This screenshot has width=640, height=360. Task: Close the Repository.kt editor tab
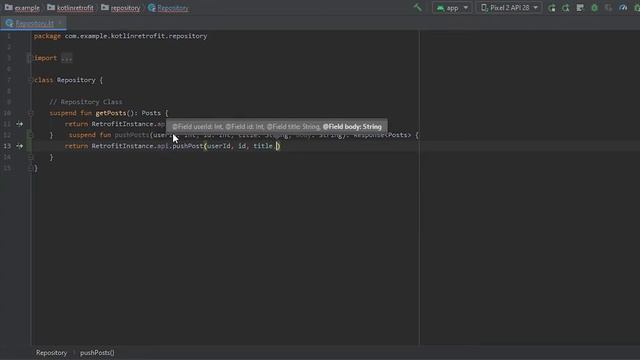click(60, 23)
